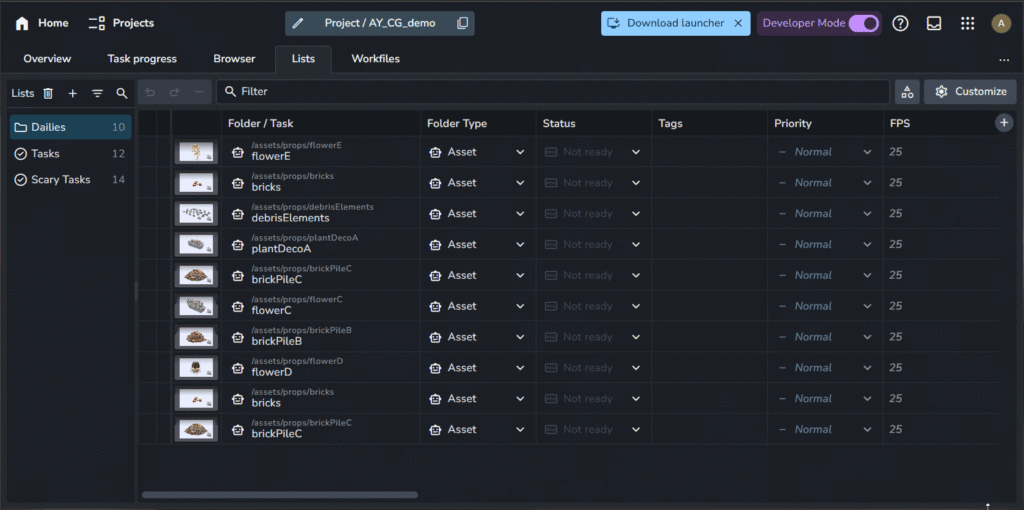
Task: Open the Projects page
Action: coord(121,23)
